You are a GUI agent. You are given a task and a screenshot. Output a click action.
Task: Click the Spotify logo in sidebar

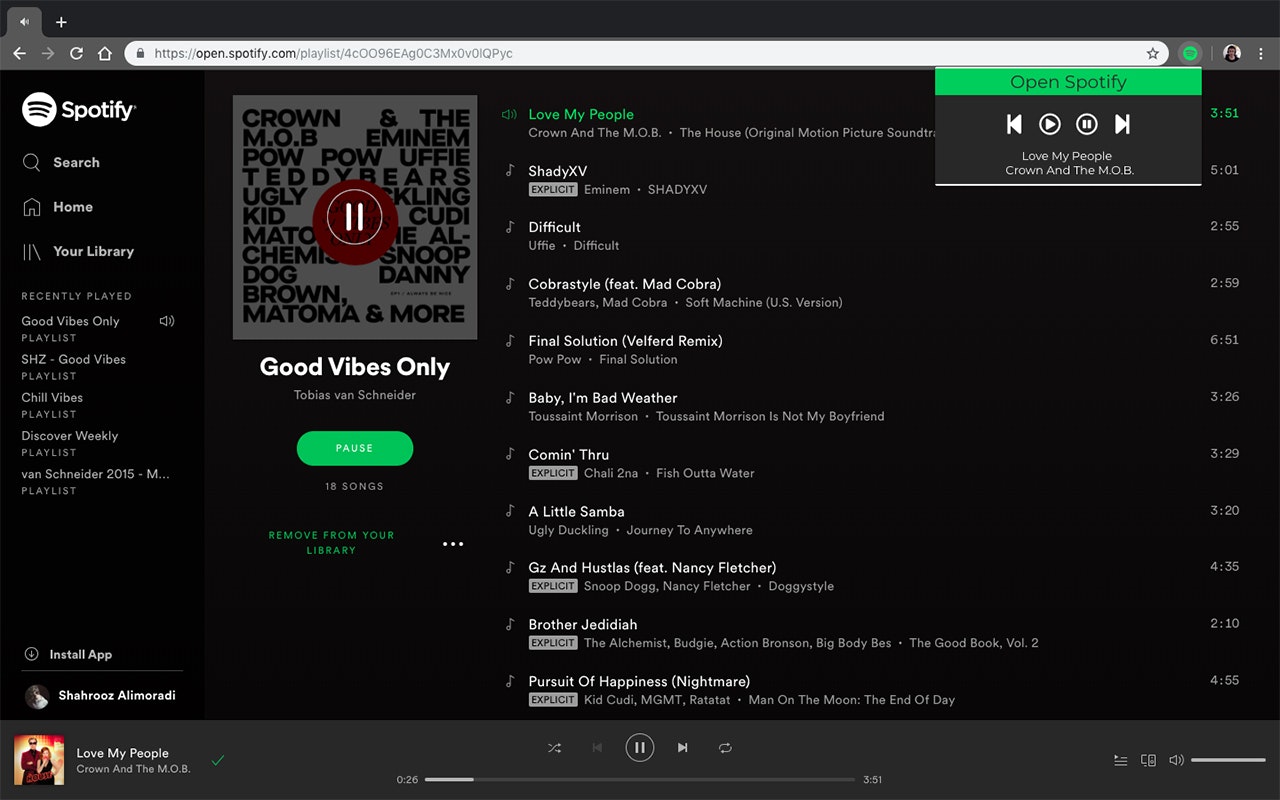(x=79, y=110)
